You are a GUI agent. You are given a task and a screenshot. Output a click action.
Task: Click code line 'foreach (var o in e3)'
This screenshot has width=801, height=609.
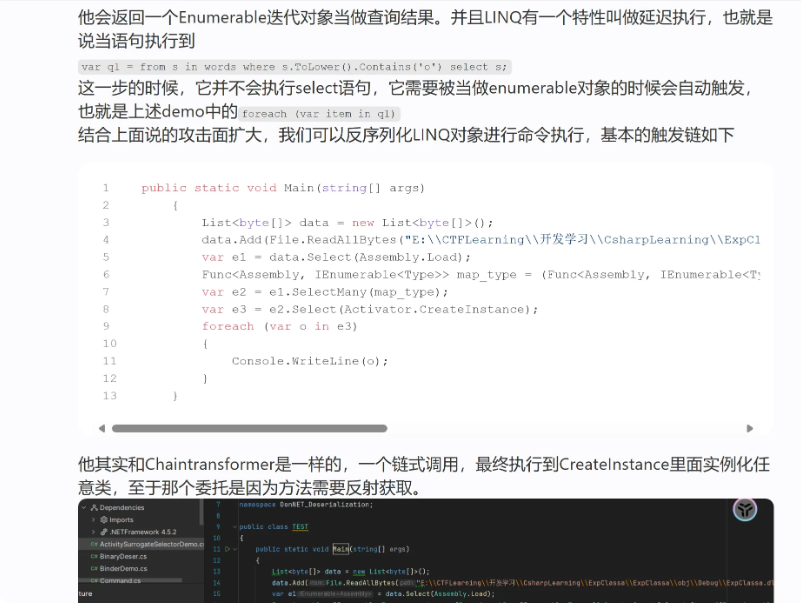tap(279, 326)
